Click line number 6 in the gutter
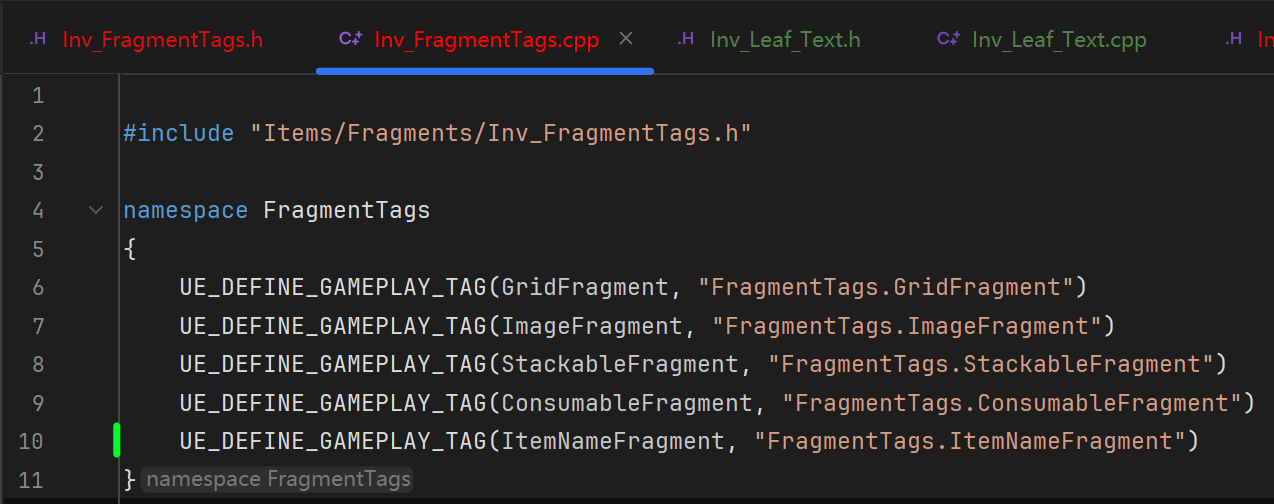Image resolution: width=1274 pixels, height=504 pixels. tap(38, 287)
